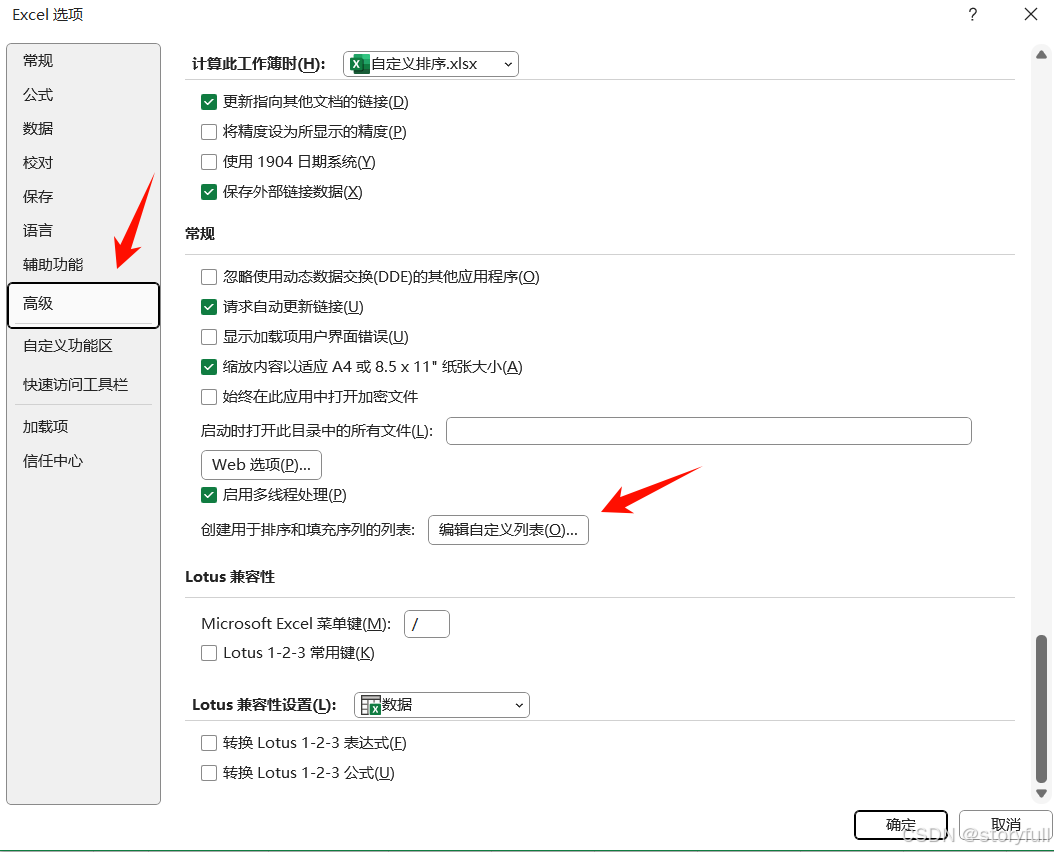This screenshot has width=1054, height=852.
Task: Select 高级 in the options sidebar
Action: (x=83, y=305)
